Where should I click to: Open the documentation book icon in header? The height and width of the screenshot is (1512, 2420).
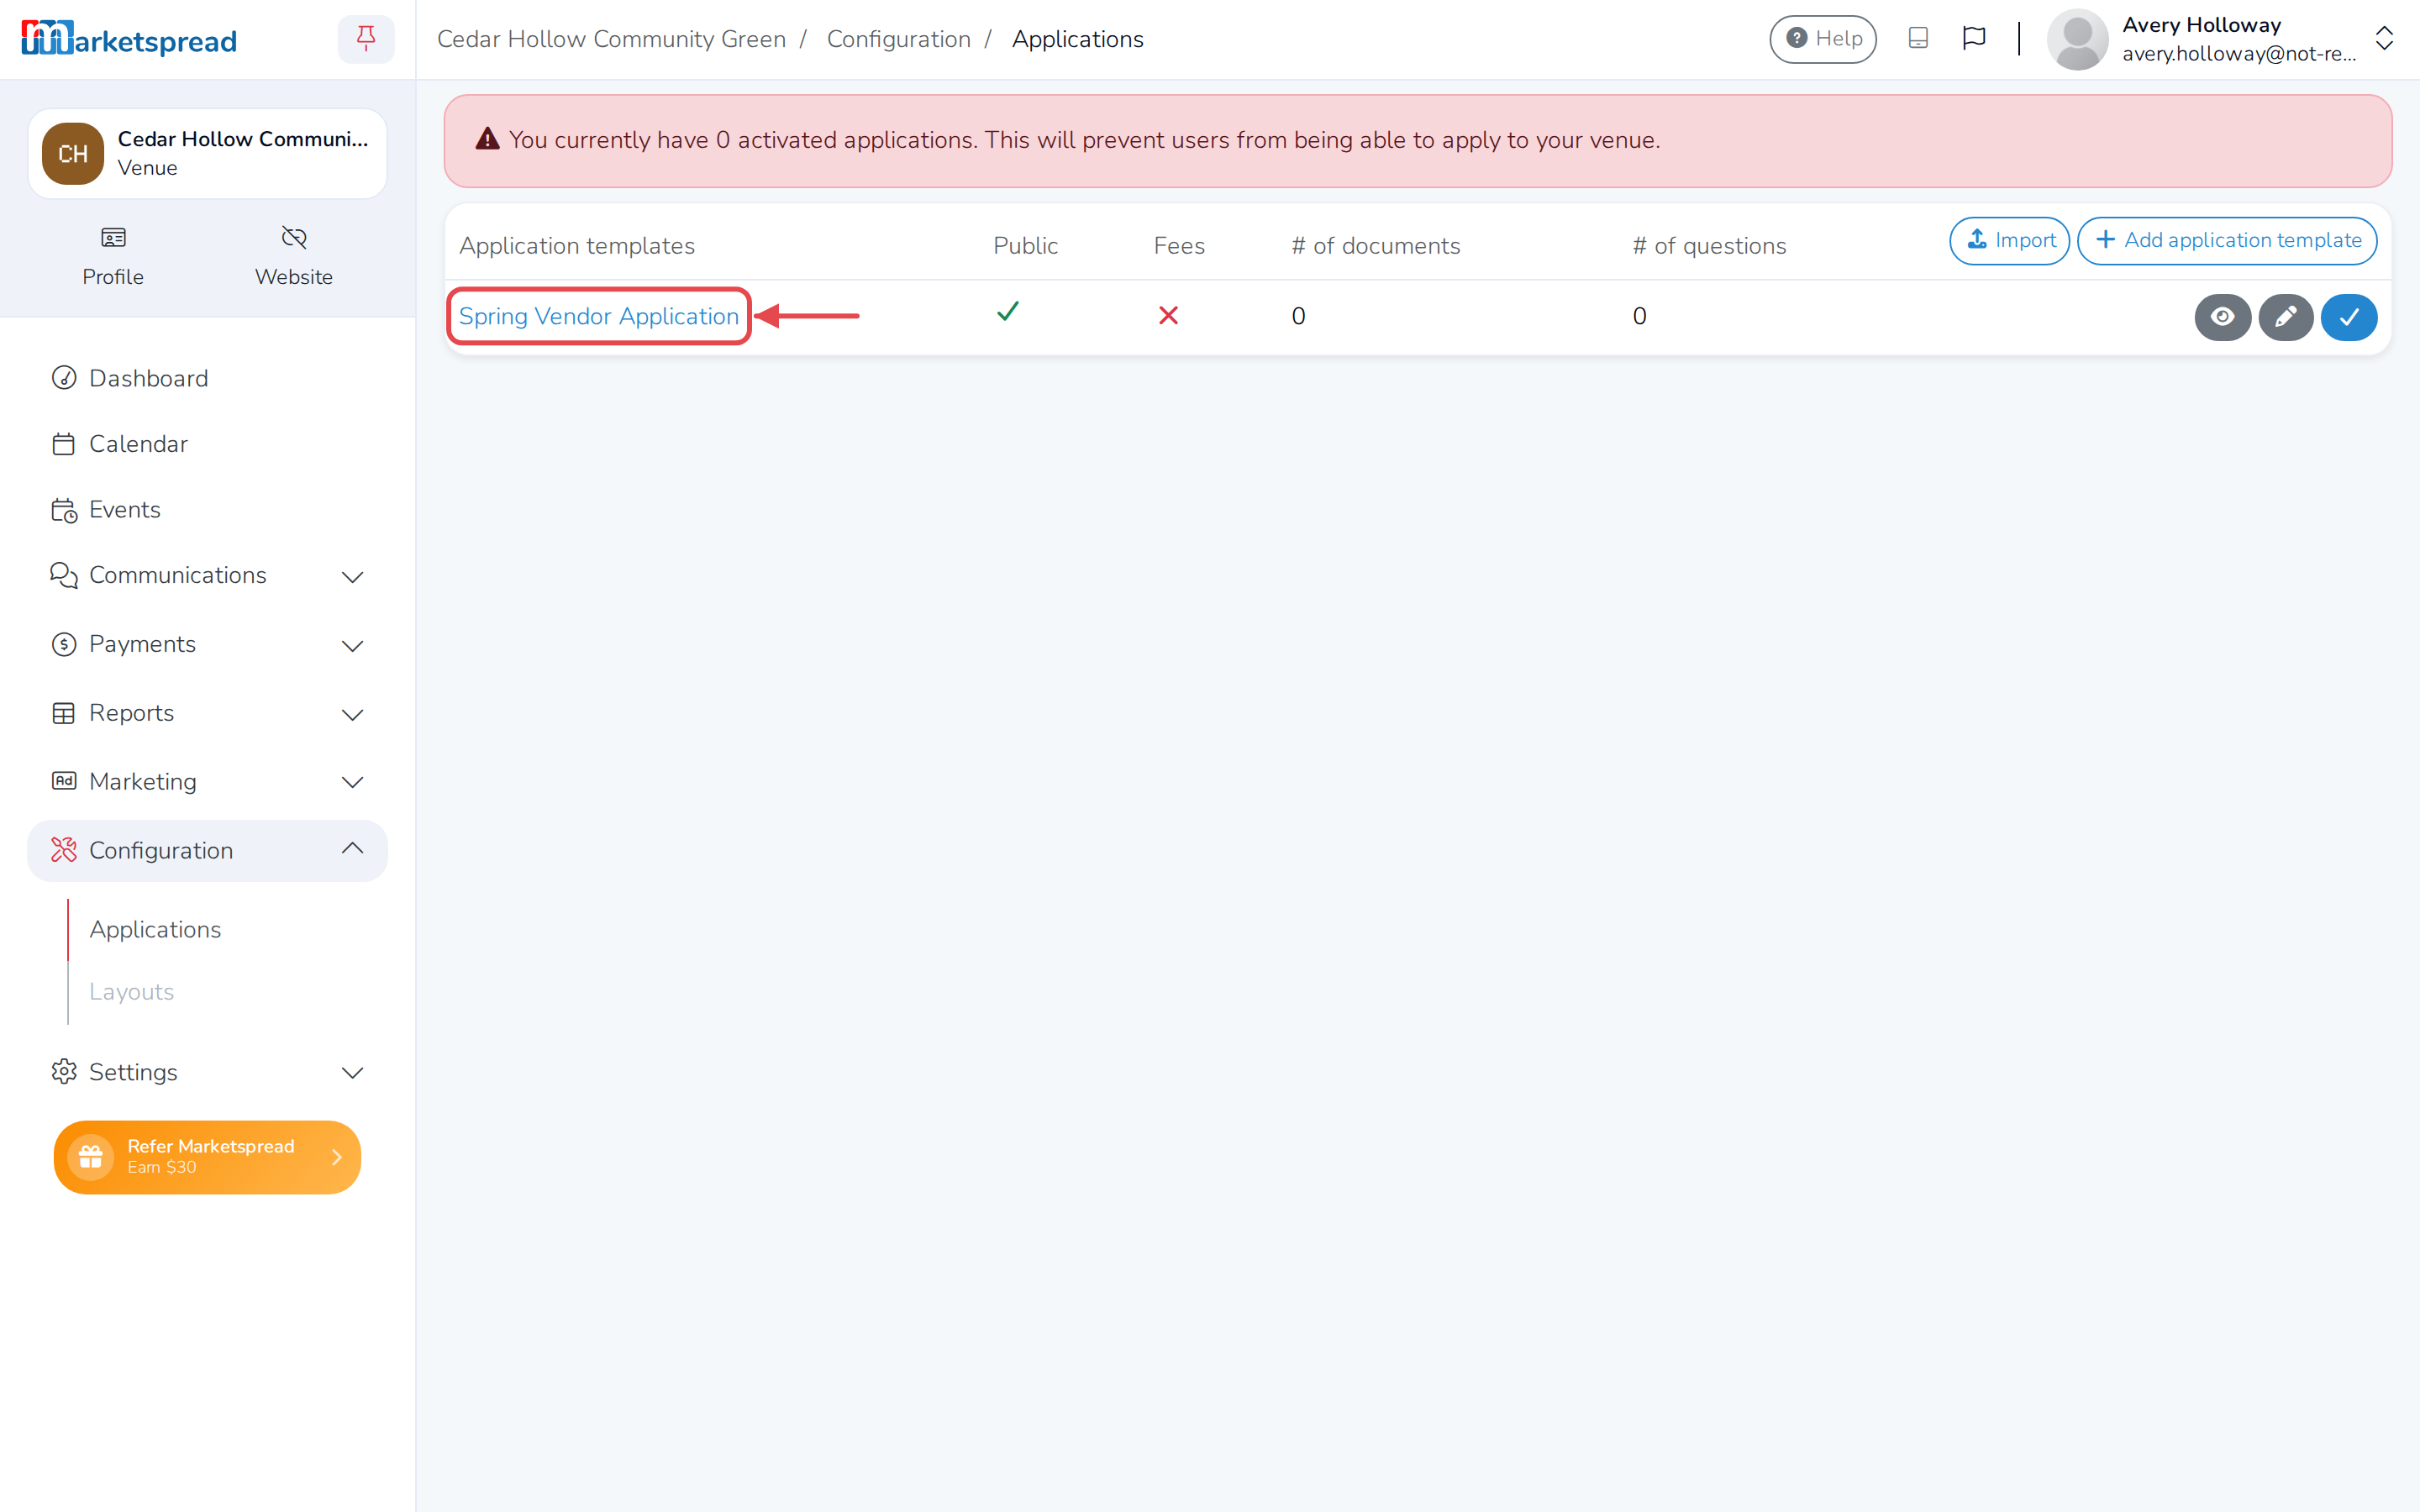pyautogui.click(x=1917, y=38)
